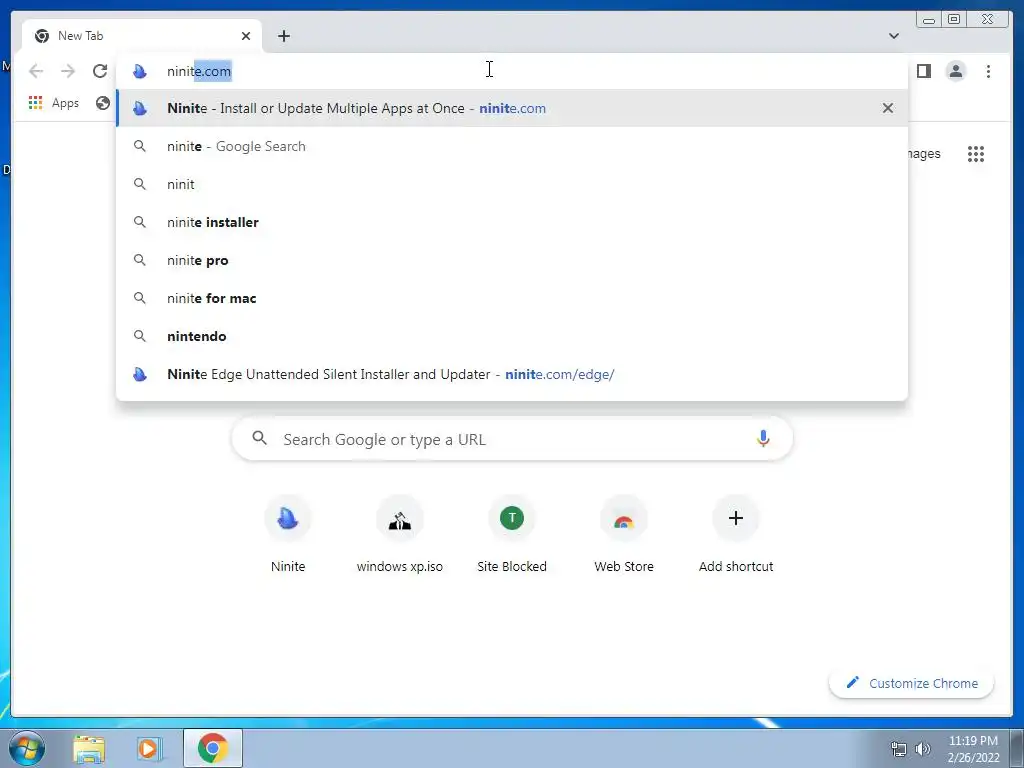Screen dimensions: 1024x768
Task: Launch Windows Media Player from taskbar
Action: [x=149, y=748]
